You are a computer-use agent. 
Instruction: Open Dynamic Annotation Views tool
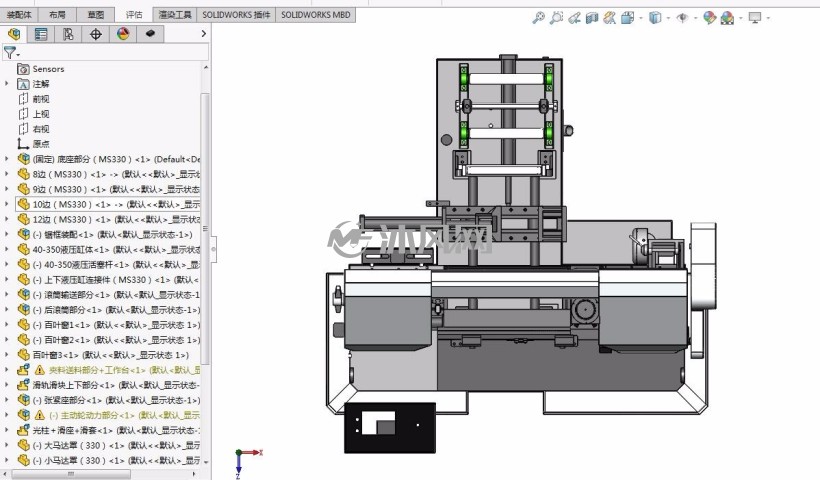click(x=610, y=18)
